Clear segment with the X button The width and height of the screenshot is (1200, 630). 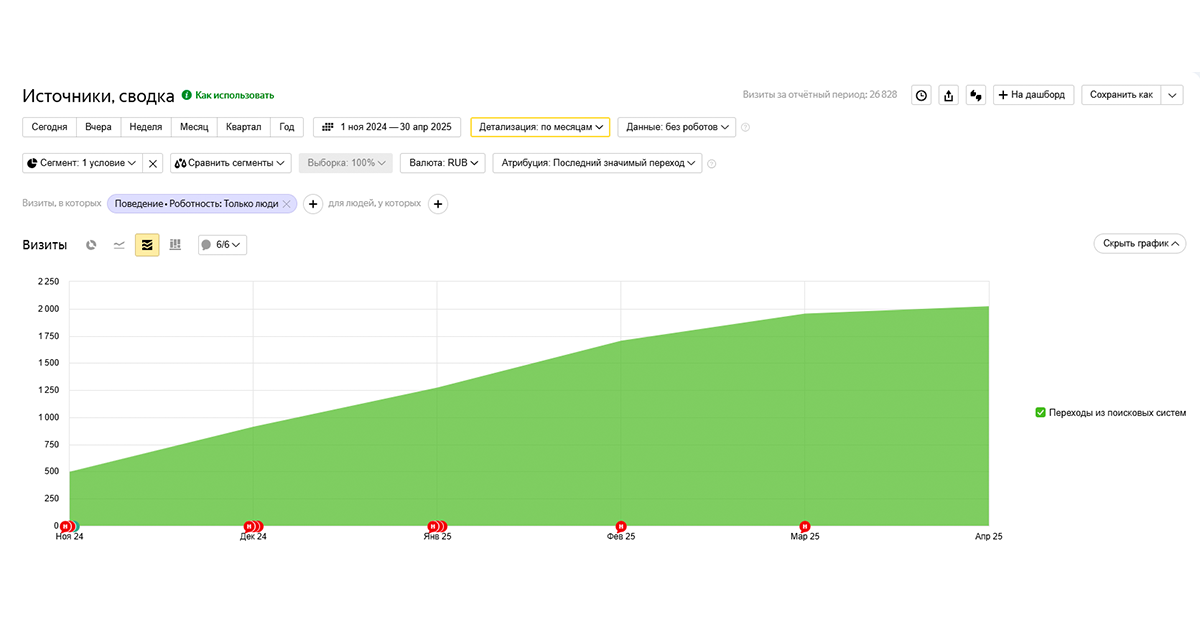point(153,163)
